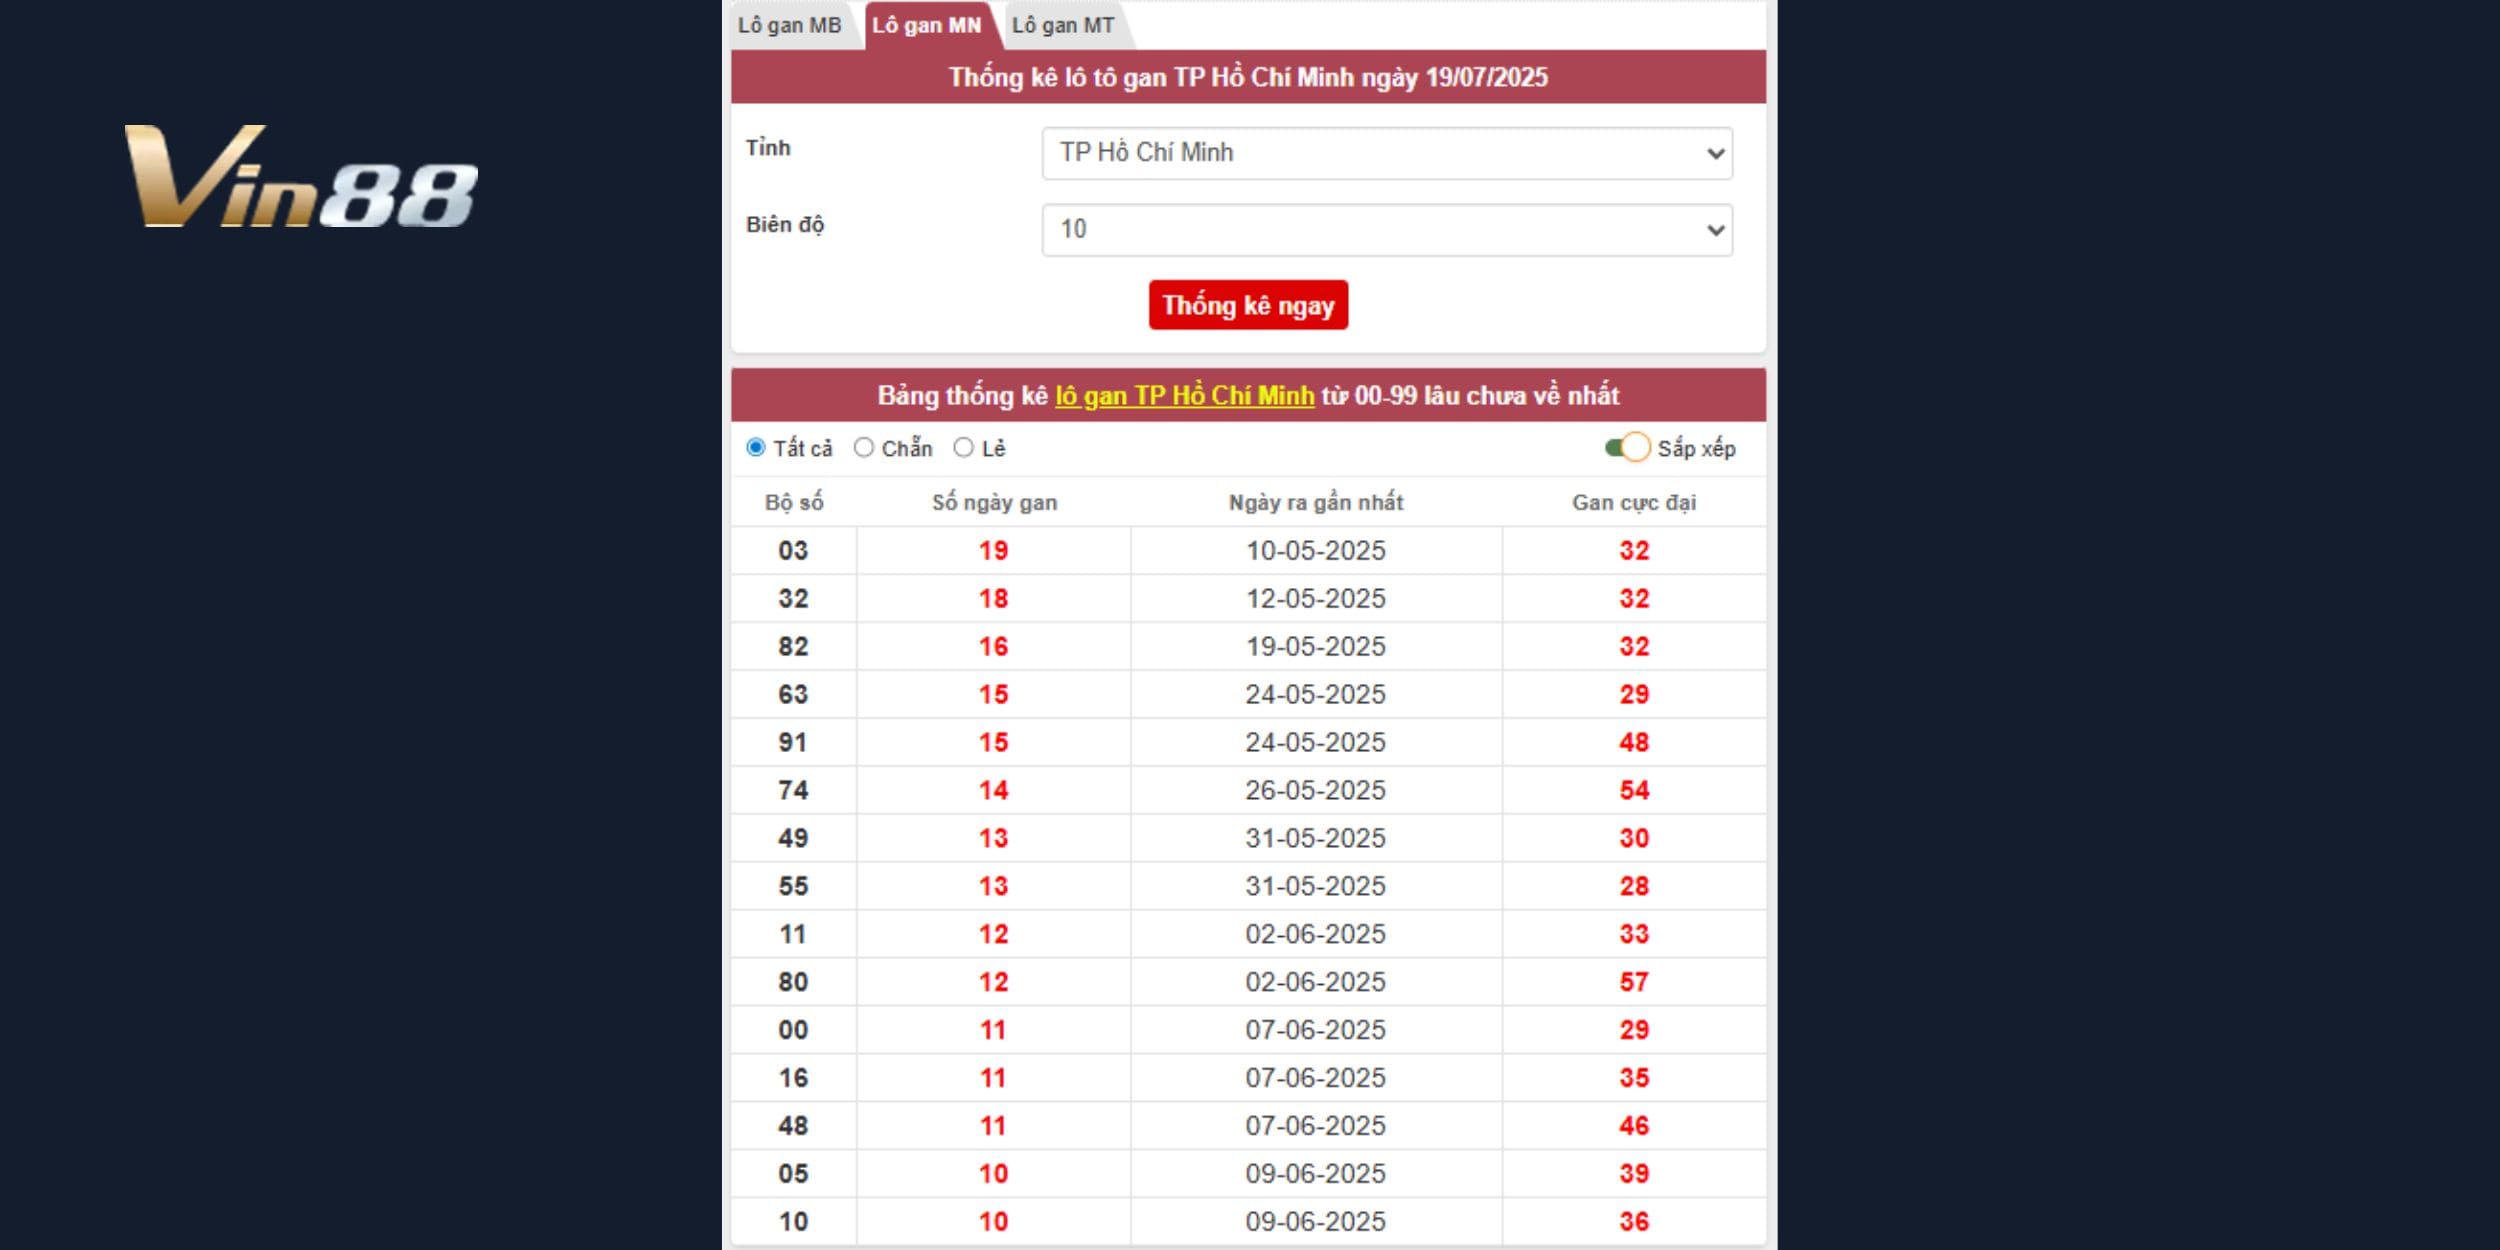Select number 80 in Bộ số column
The height and width of the screenshot is (1250, 2500).
click(x=793, y=983)
